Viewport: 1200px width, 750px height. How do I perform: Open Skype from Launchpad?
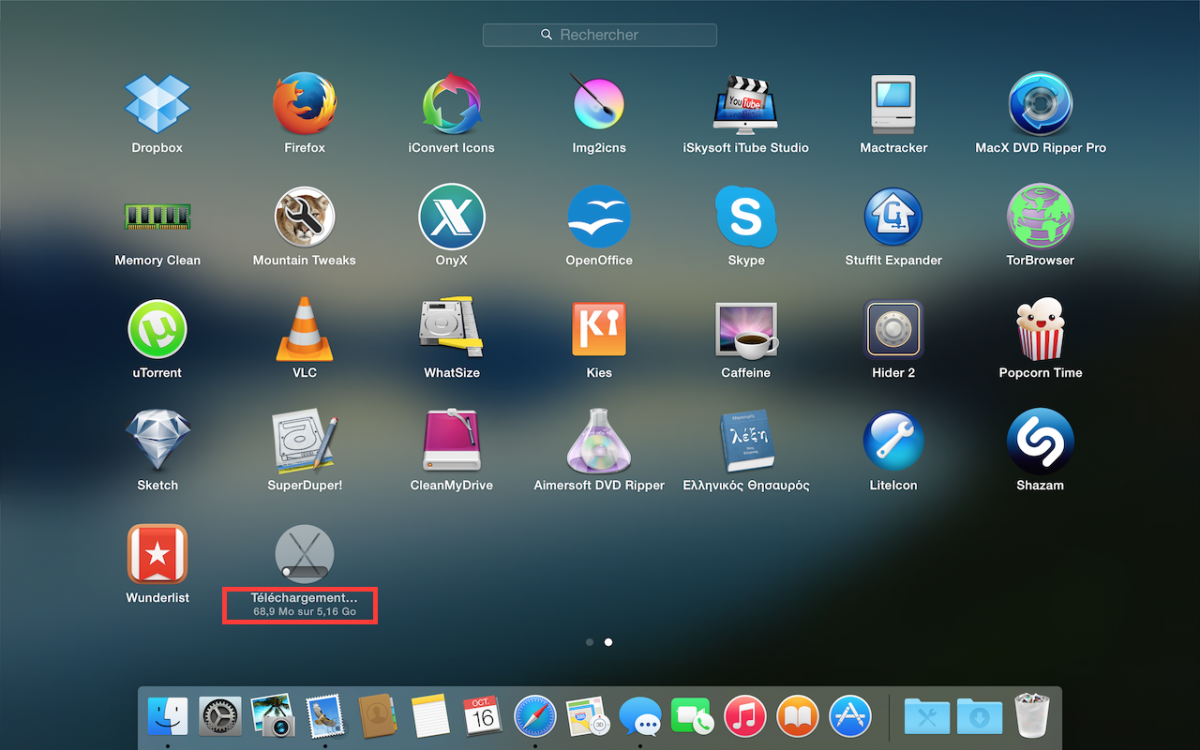tap(746, 216)
